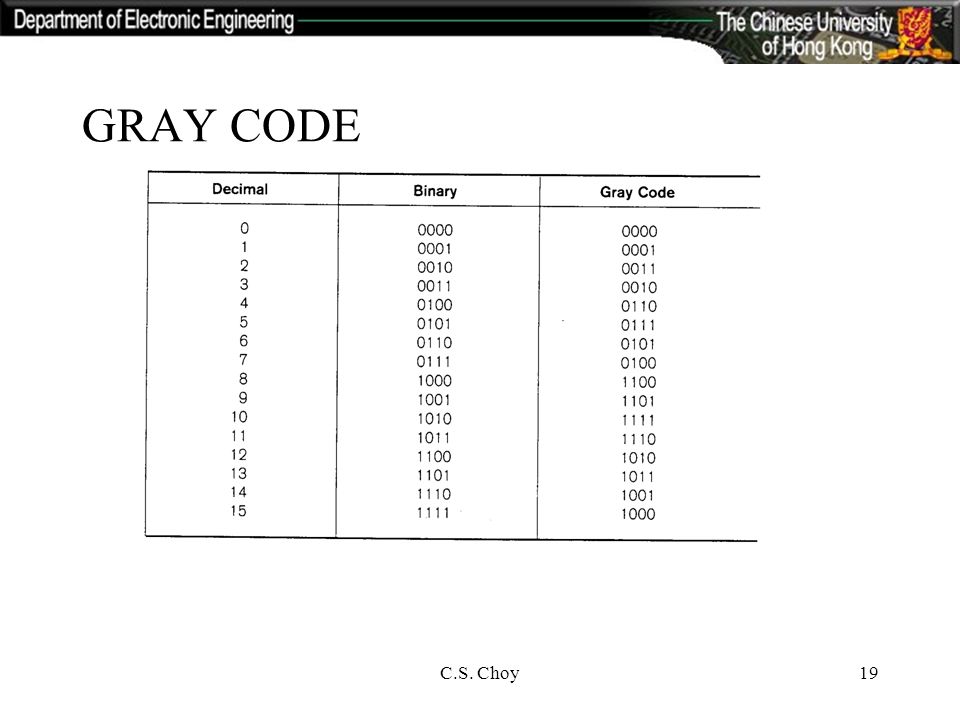Image resolution: width=960 pixels, height=720 pixels.
Task: Select decimal value 9 in Decimal column
Action: [x=243, y=398]
